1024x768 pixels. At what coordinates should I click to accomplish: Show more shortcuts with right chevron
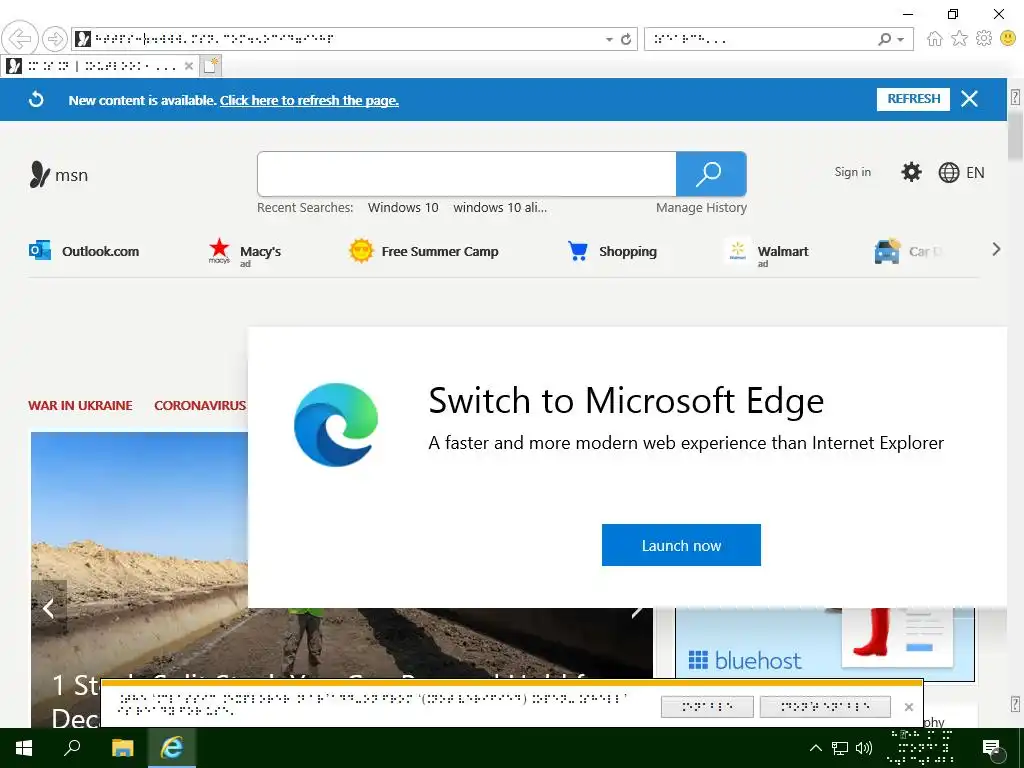pyautogui.click(x=996, y=249)
